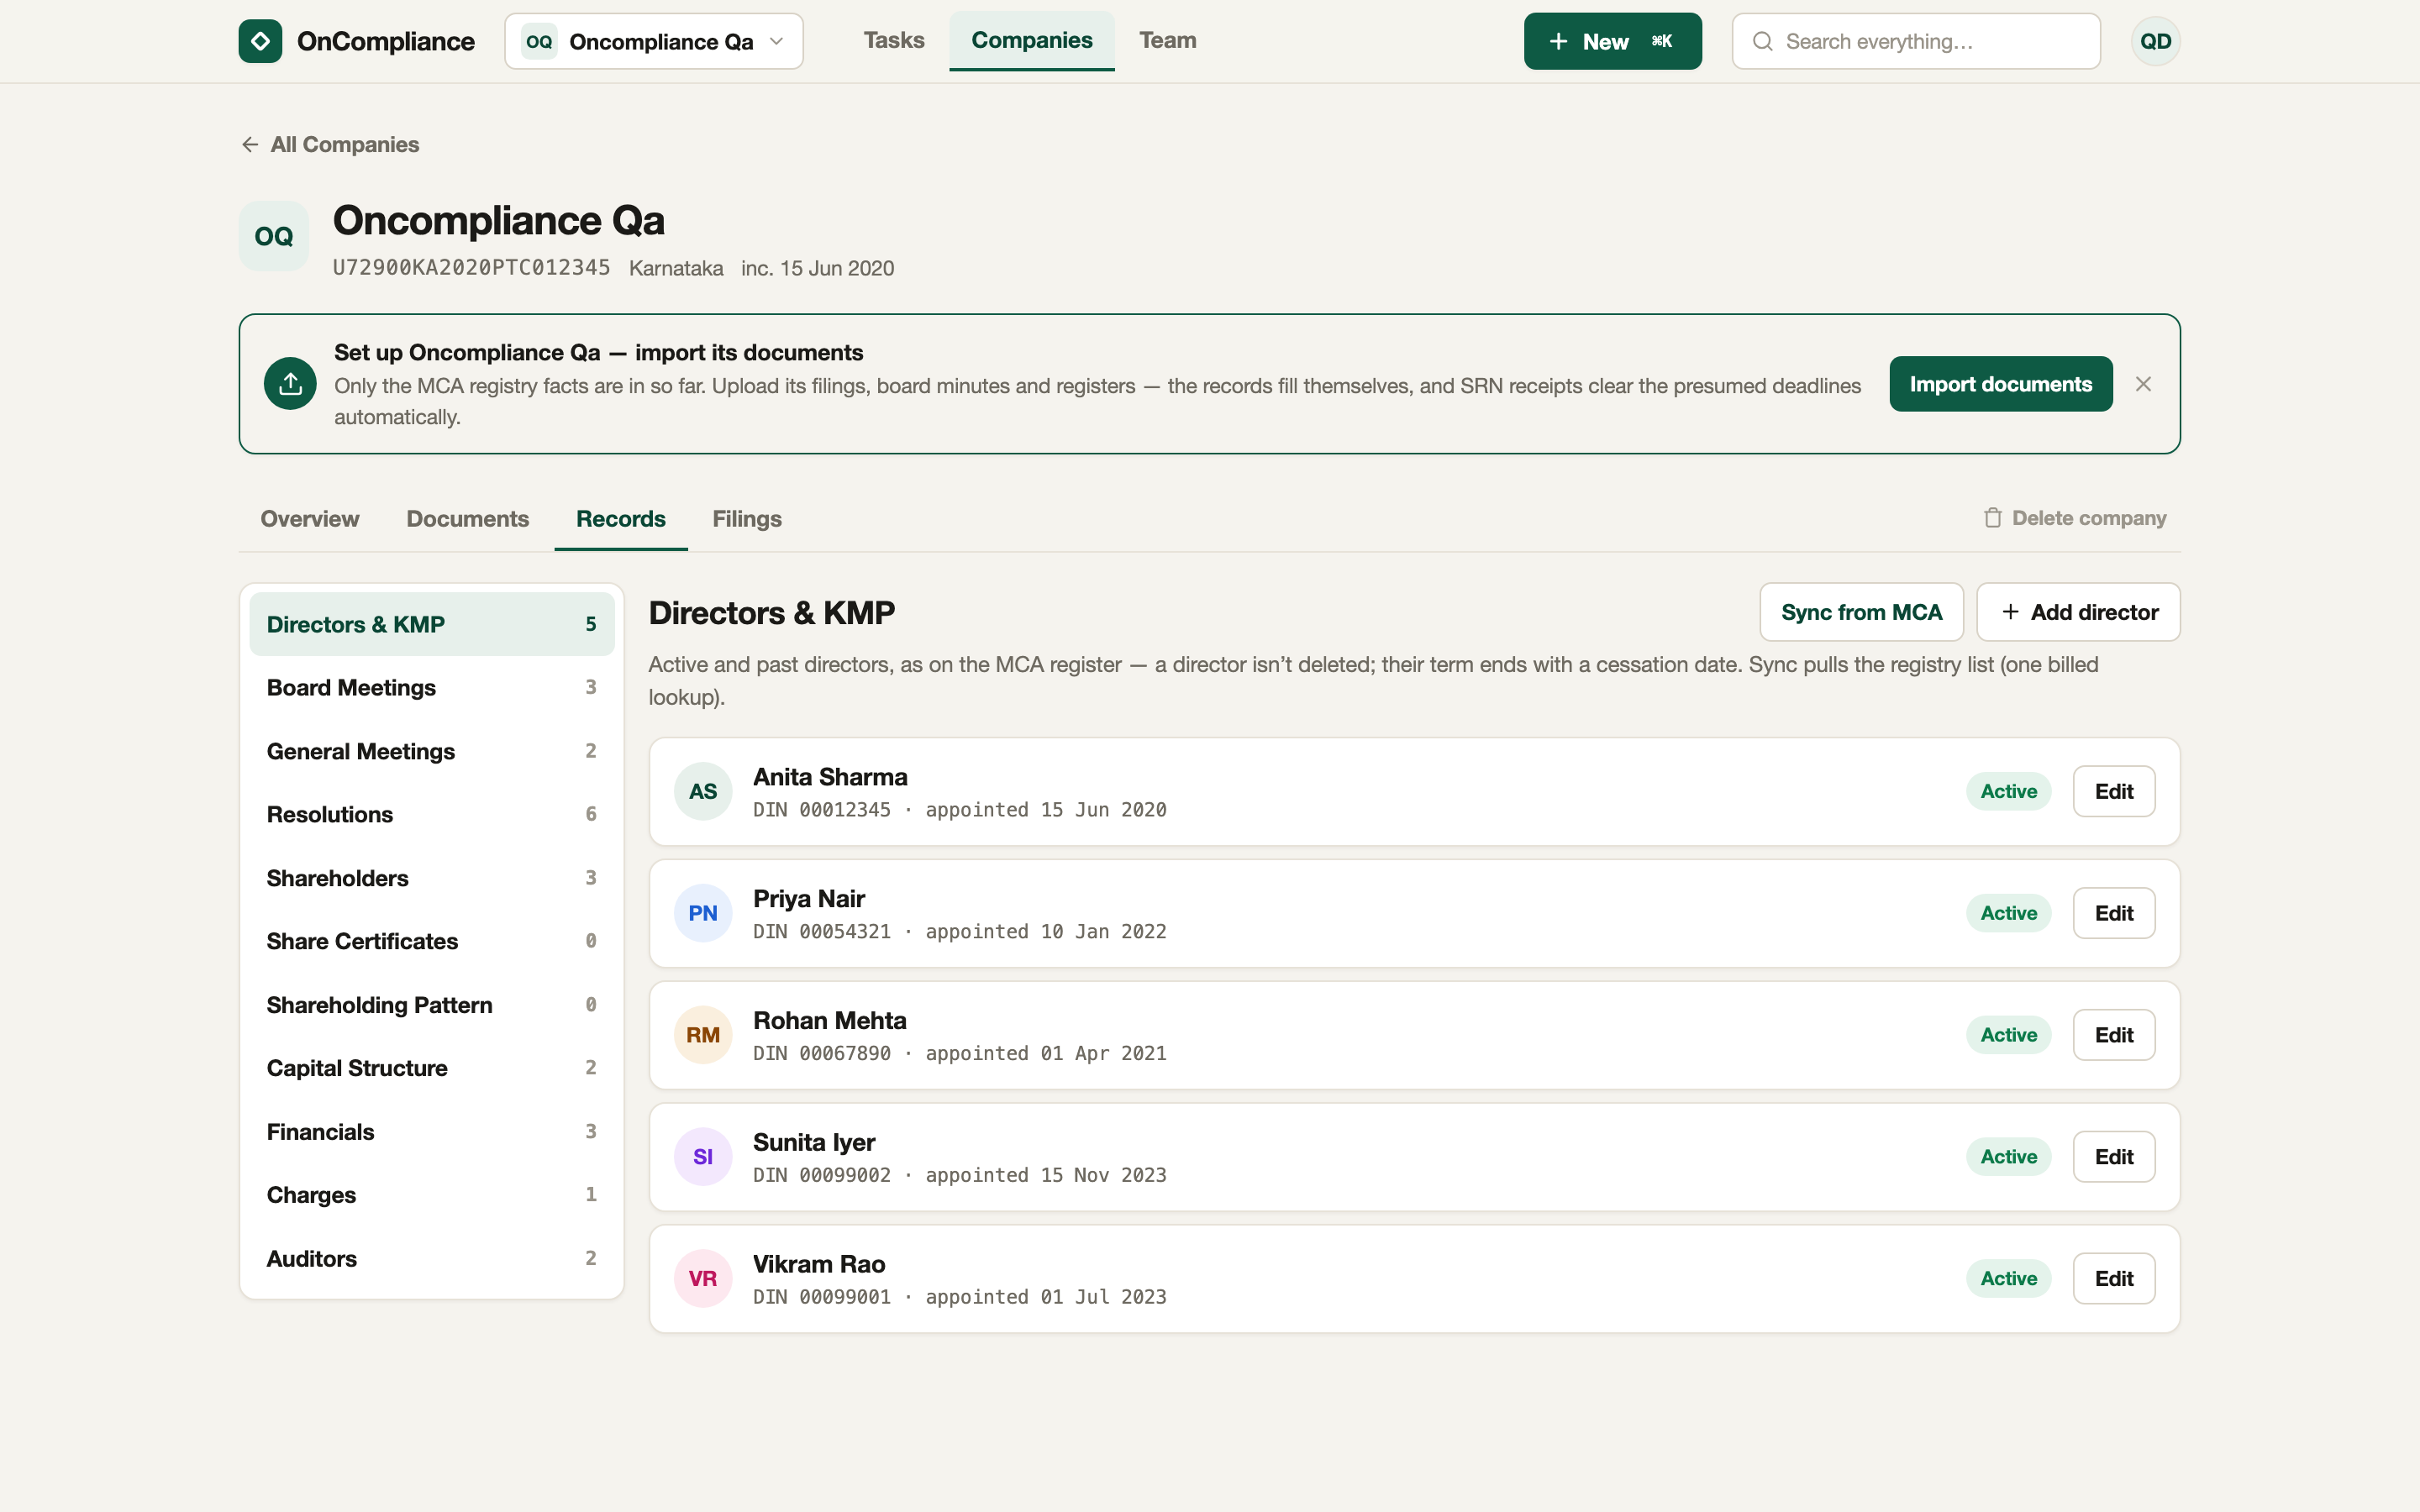
Task: Dismiss the setup banner with X
Action: [2142, 384]
